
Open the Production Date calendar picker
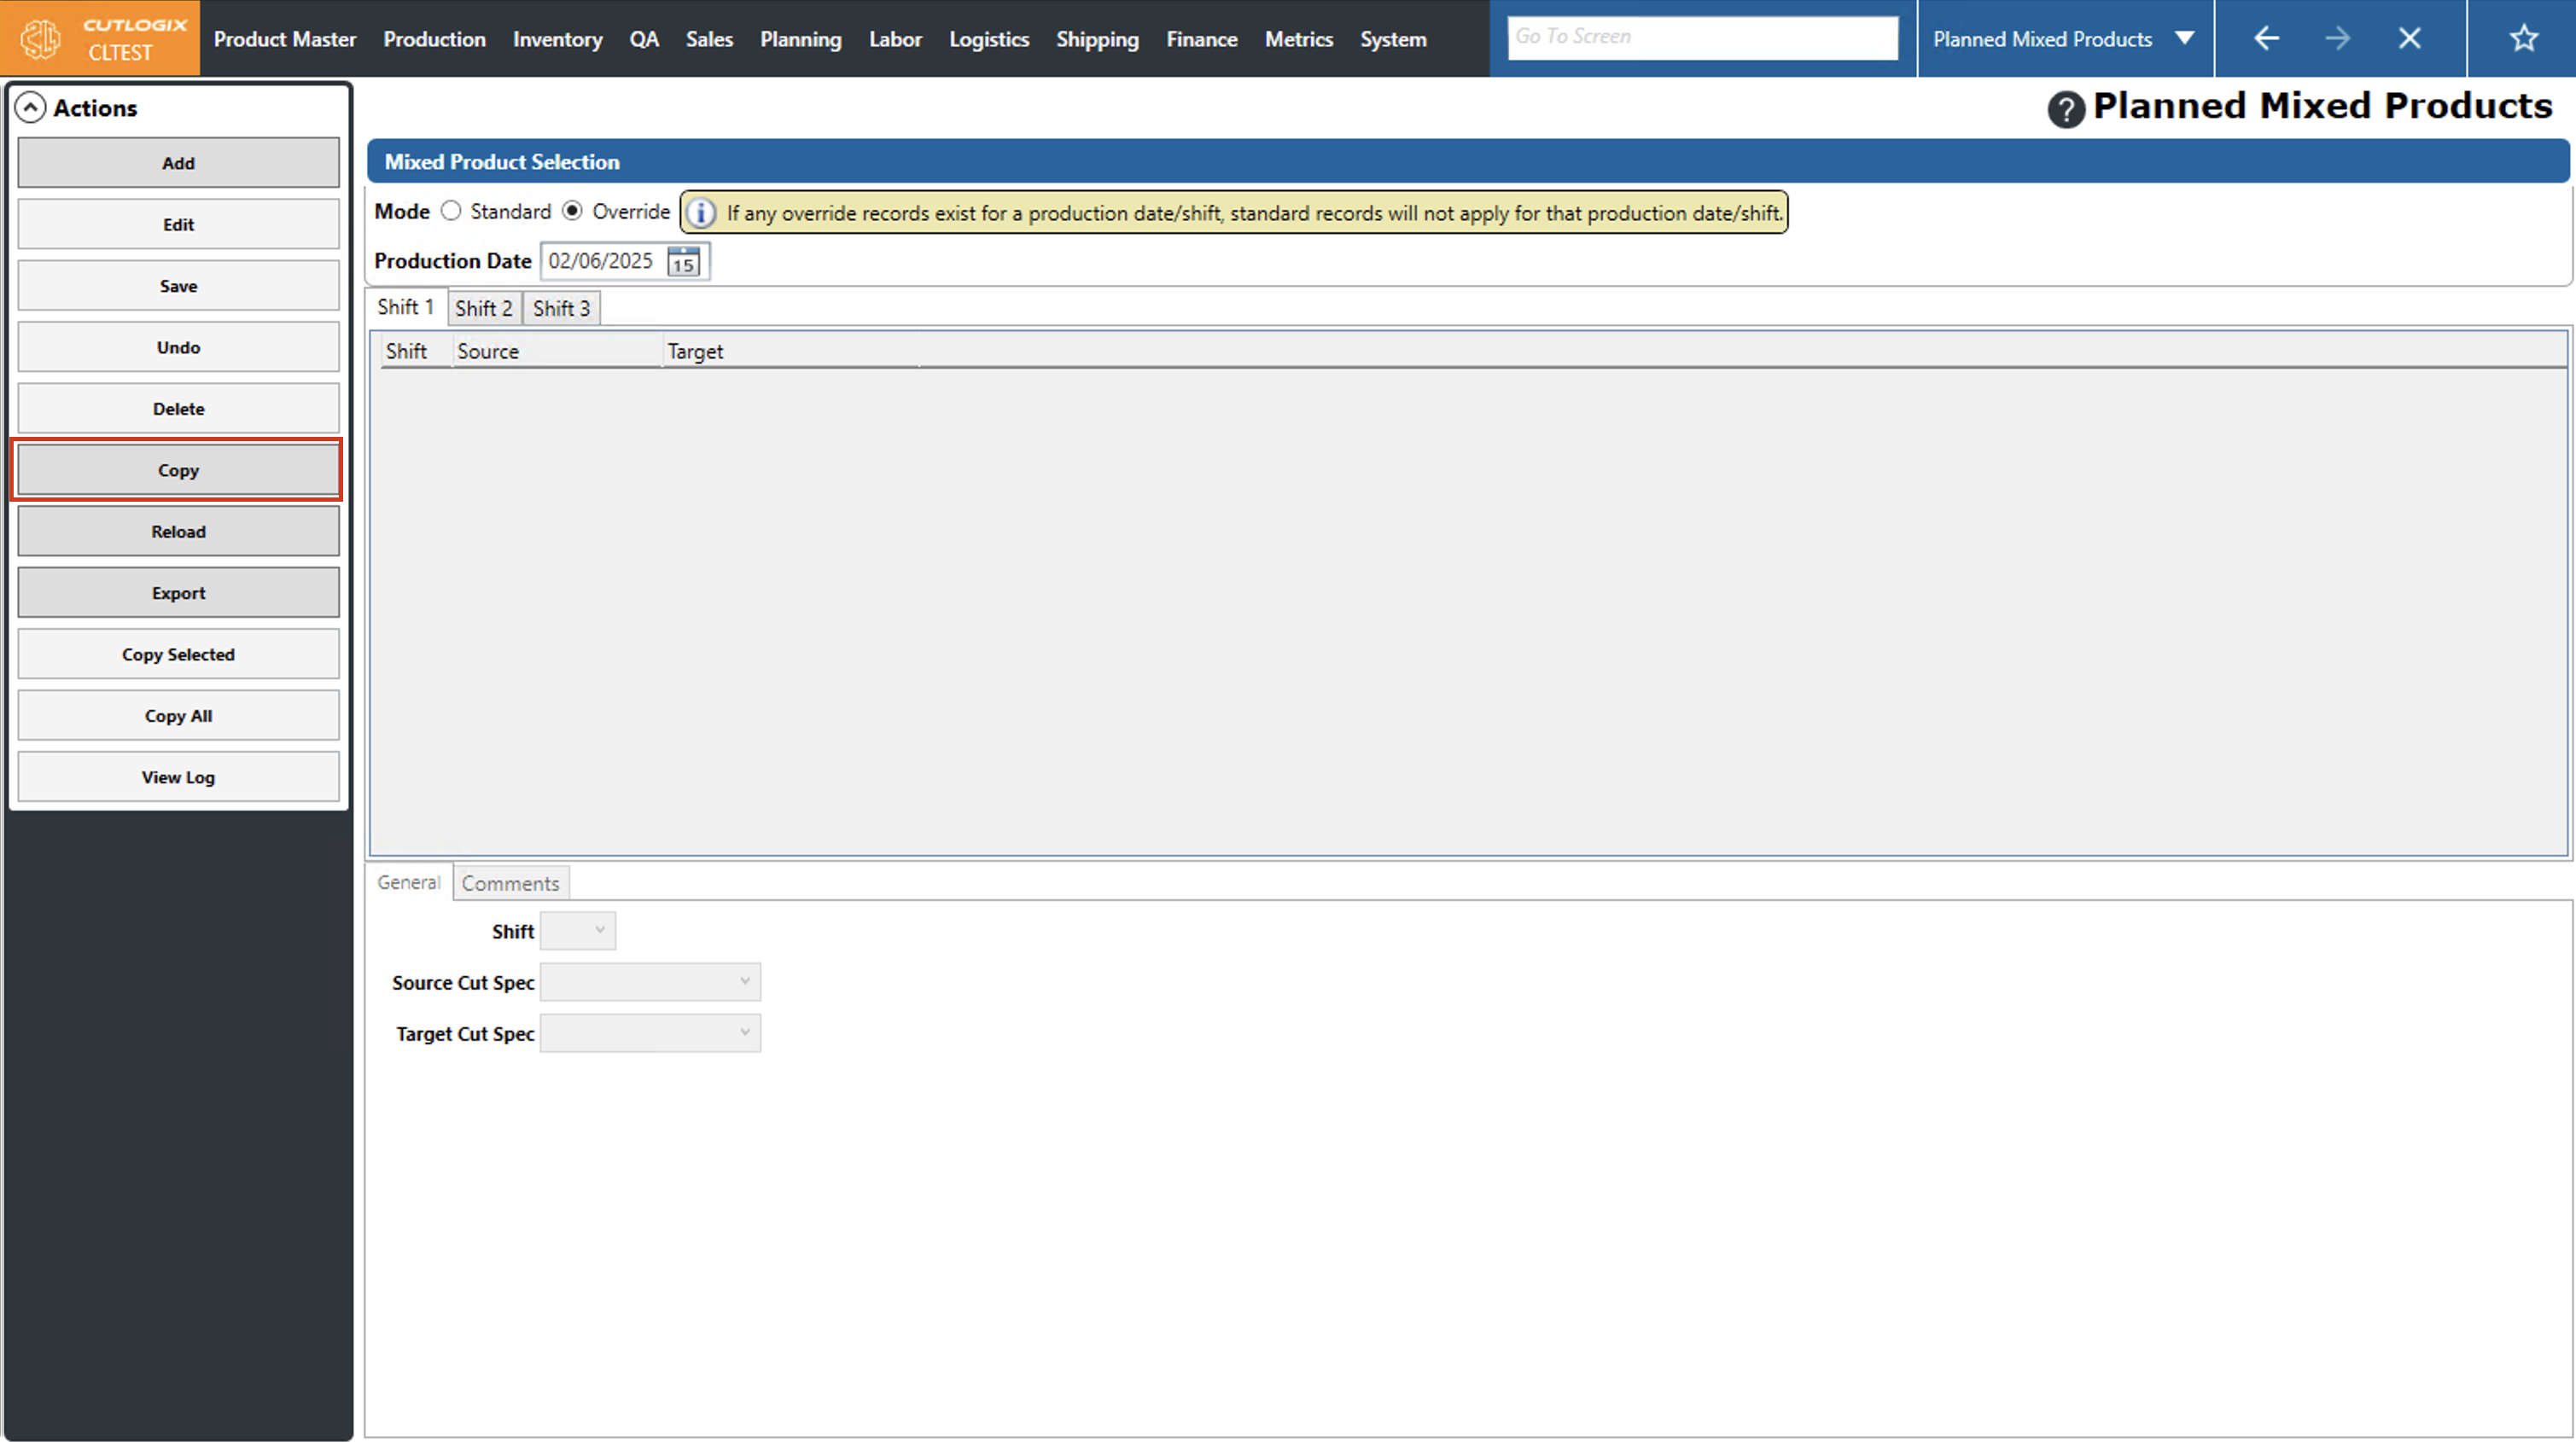click(x=683, y=262)
